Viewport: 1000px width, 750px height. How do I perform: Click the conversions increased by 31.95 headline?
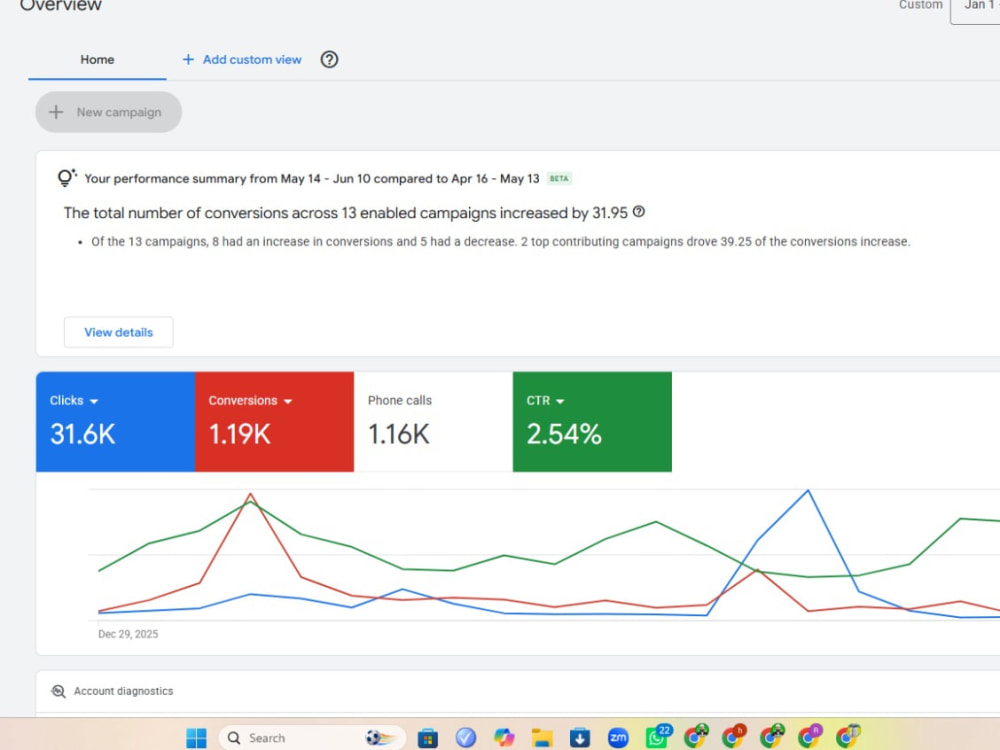(346, 213)
